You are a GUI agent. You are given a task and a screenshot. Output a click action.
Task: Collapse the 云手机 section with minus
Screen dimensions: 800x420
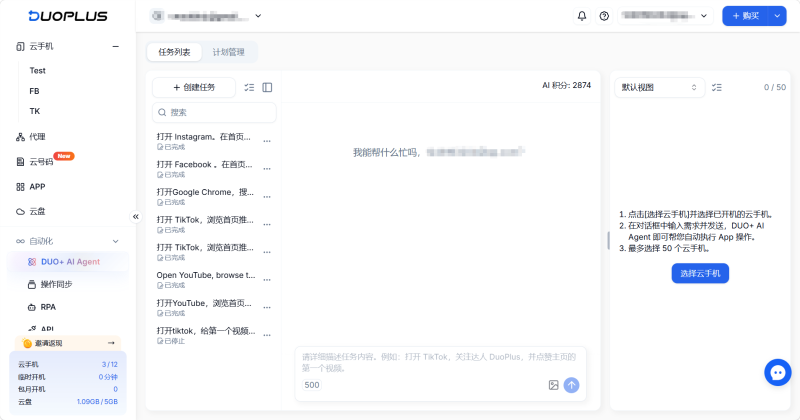click(x=116, y=46)
